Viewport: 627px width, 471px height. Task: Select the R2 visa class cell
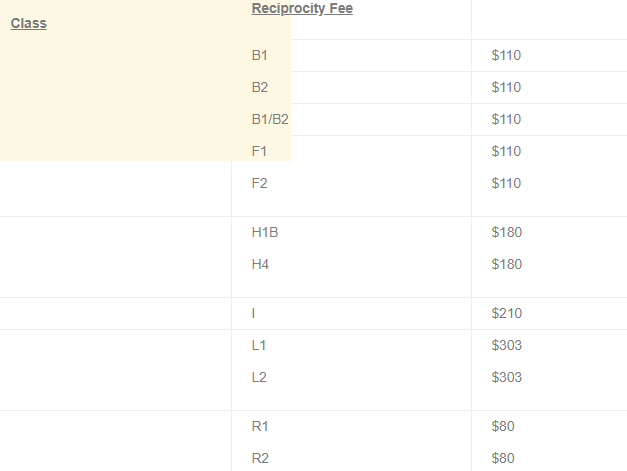point(260,458)
